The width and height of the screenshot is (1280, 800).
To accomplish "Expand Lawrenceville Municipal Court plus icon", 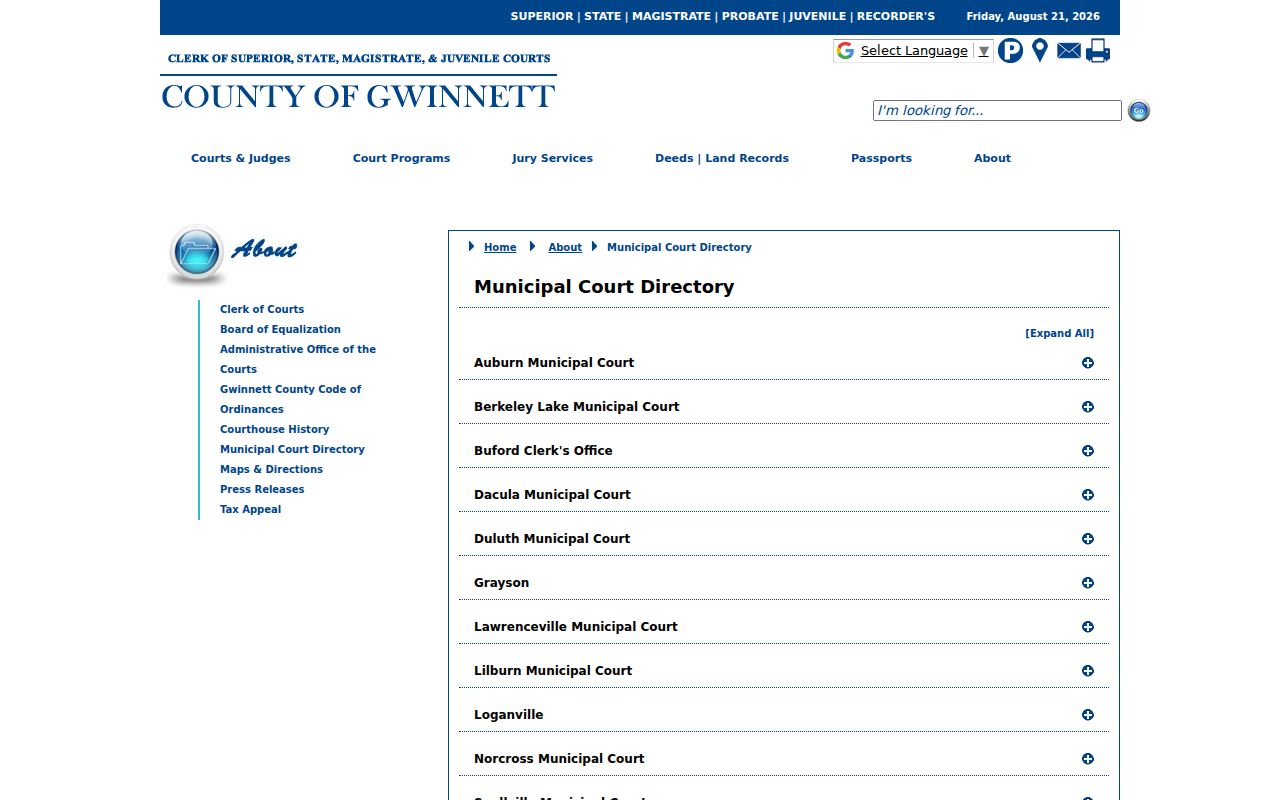I will pos(1088,627).
